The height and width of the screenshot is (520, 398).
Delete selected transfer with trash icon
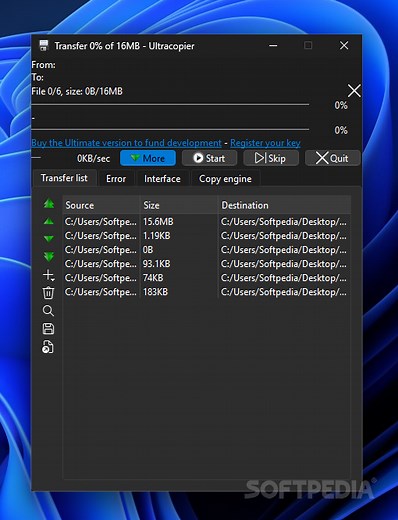point(48,293)
